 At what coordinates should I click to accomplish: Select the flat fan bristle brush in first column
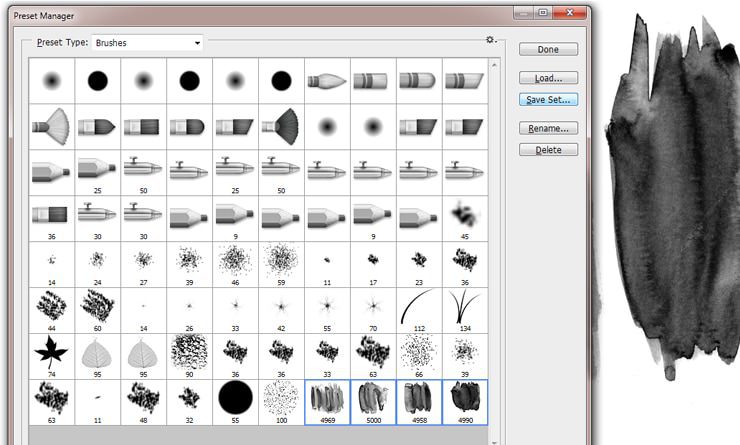51,127
